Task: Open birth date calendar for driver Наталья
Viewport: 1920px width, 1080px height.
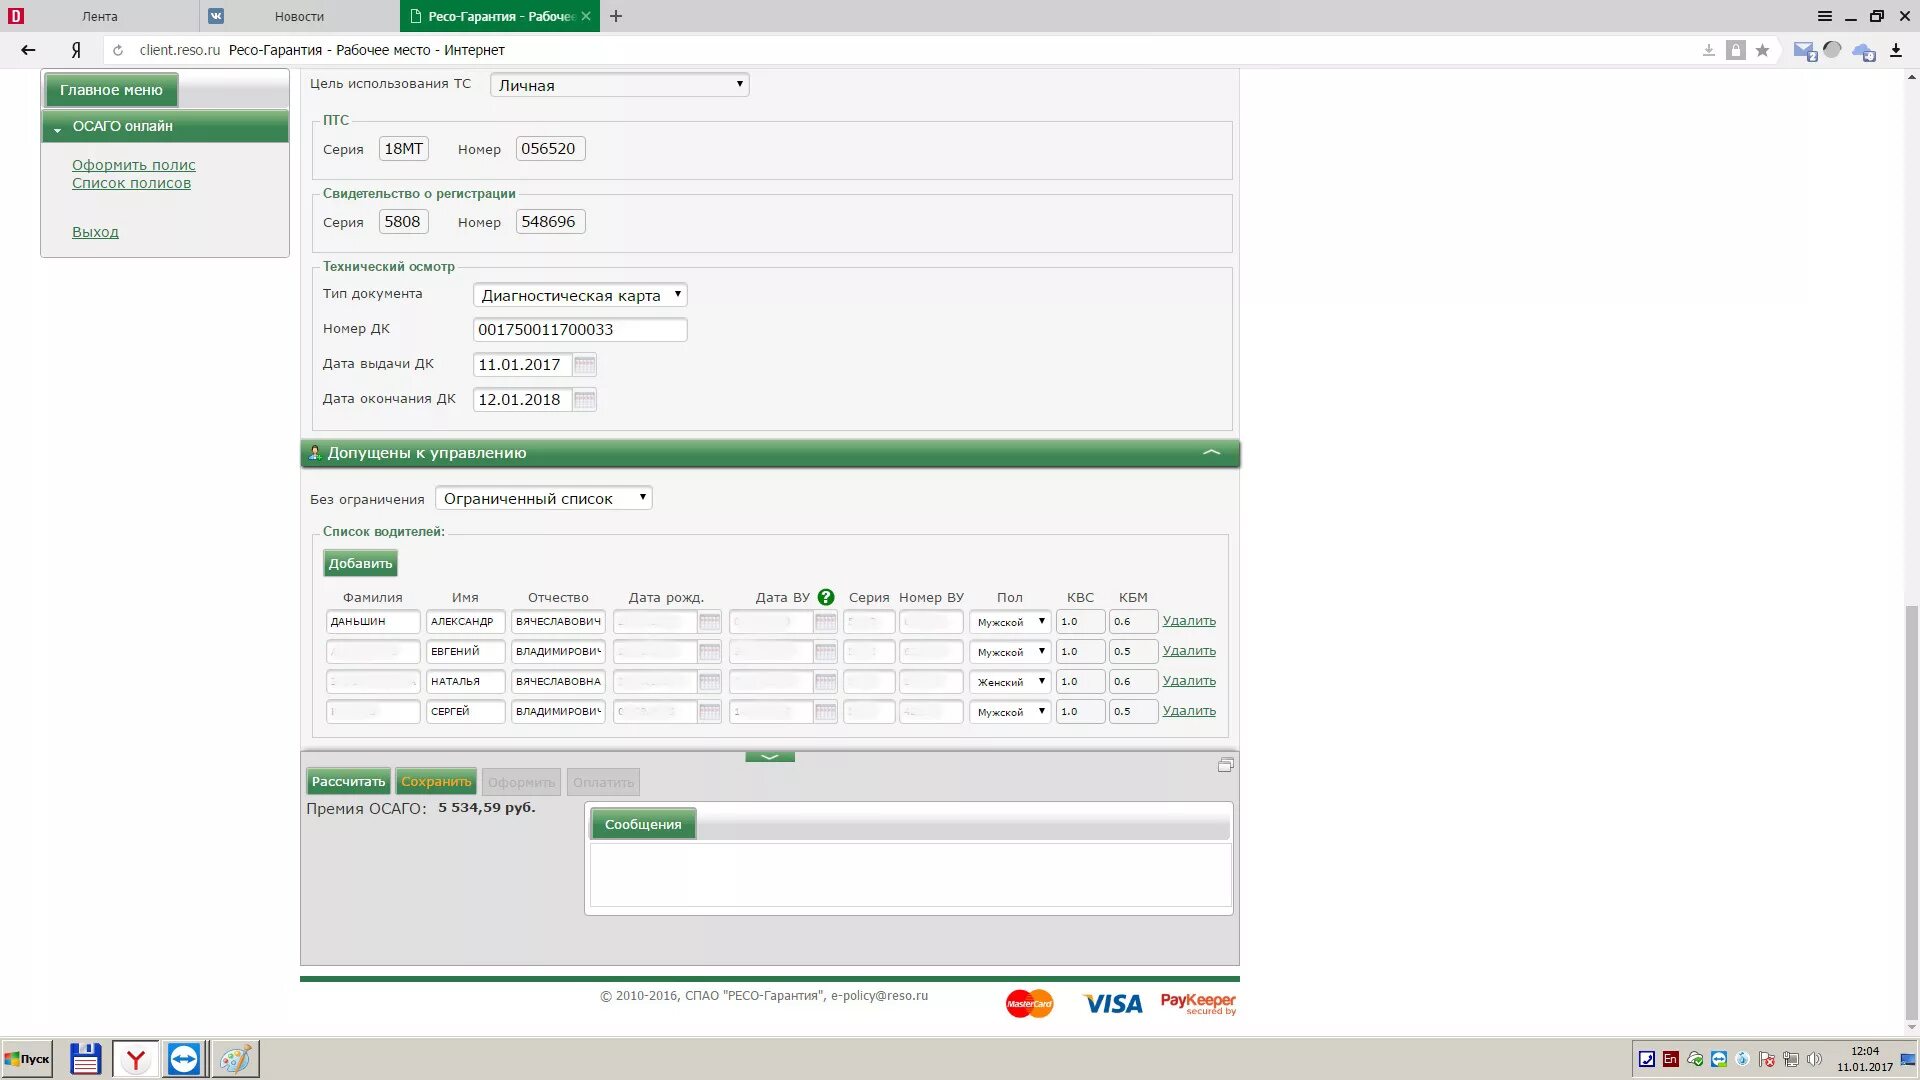Action: pos(709,682)
